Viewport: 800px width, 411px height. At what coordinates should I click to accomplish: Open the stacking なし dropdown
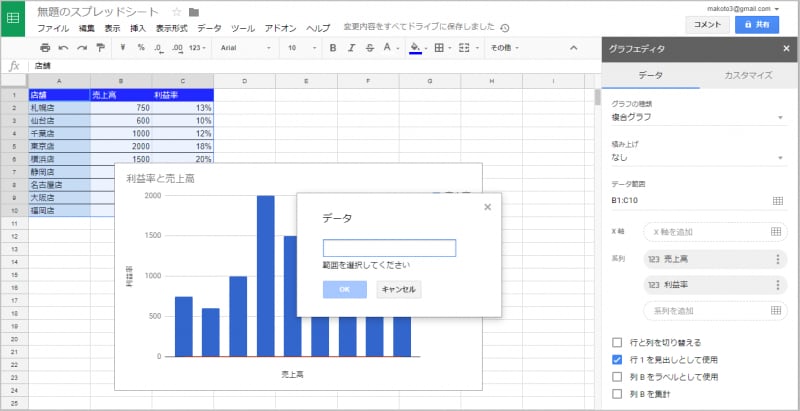click(697, 158)
